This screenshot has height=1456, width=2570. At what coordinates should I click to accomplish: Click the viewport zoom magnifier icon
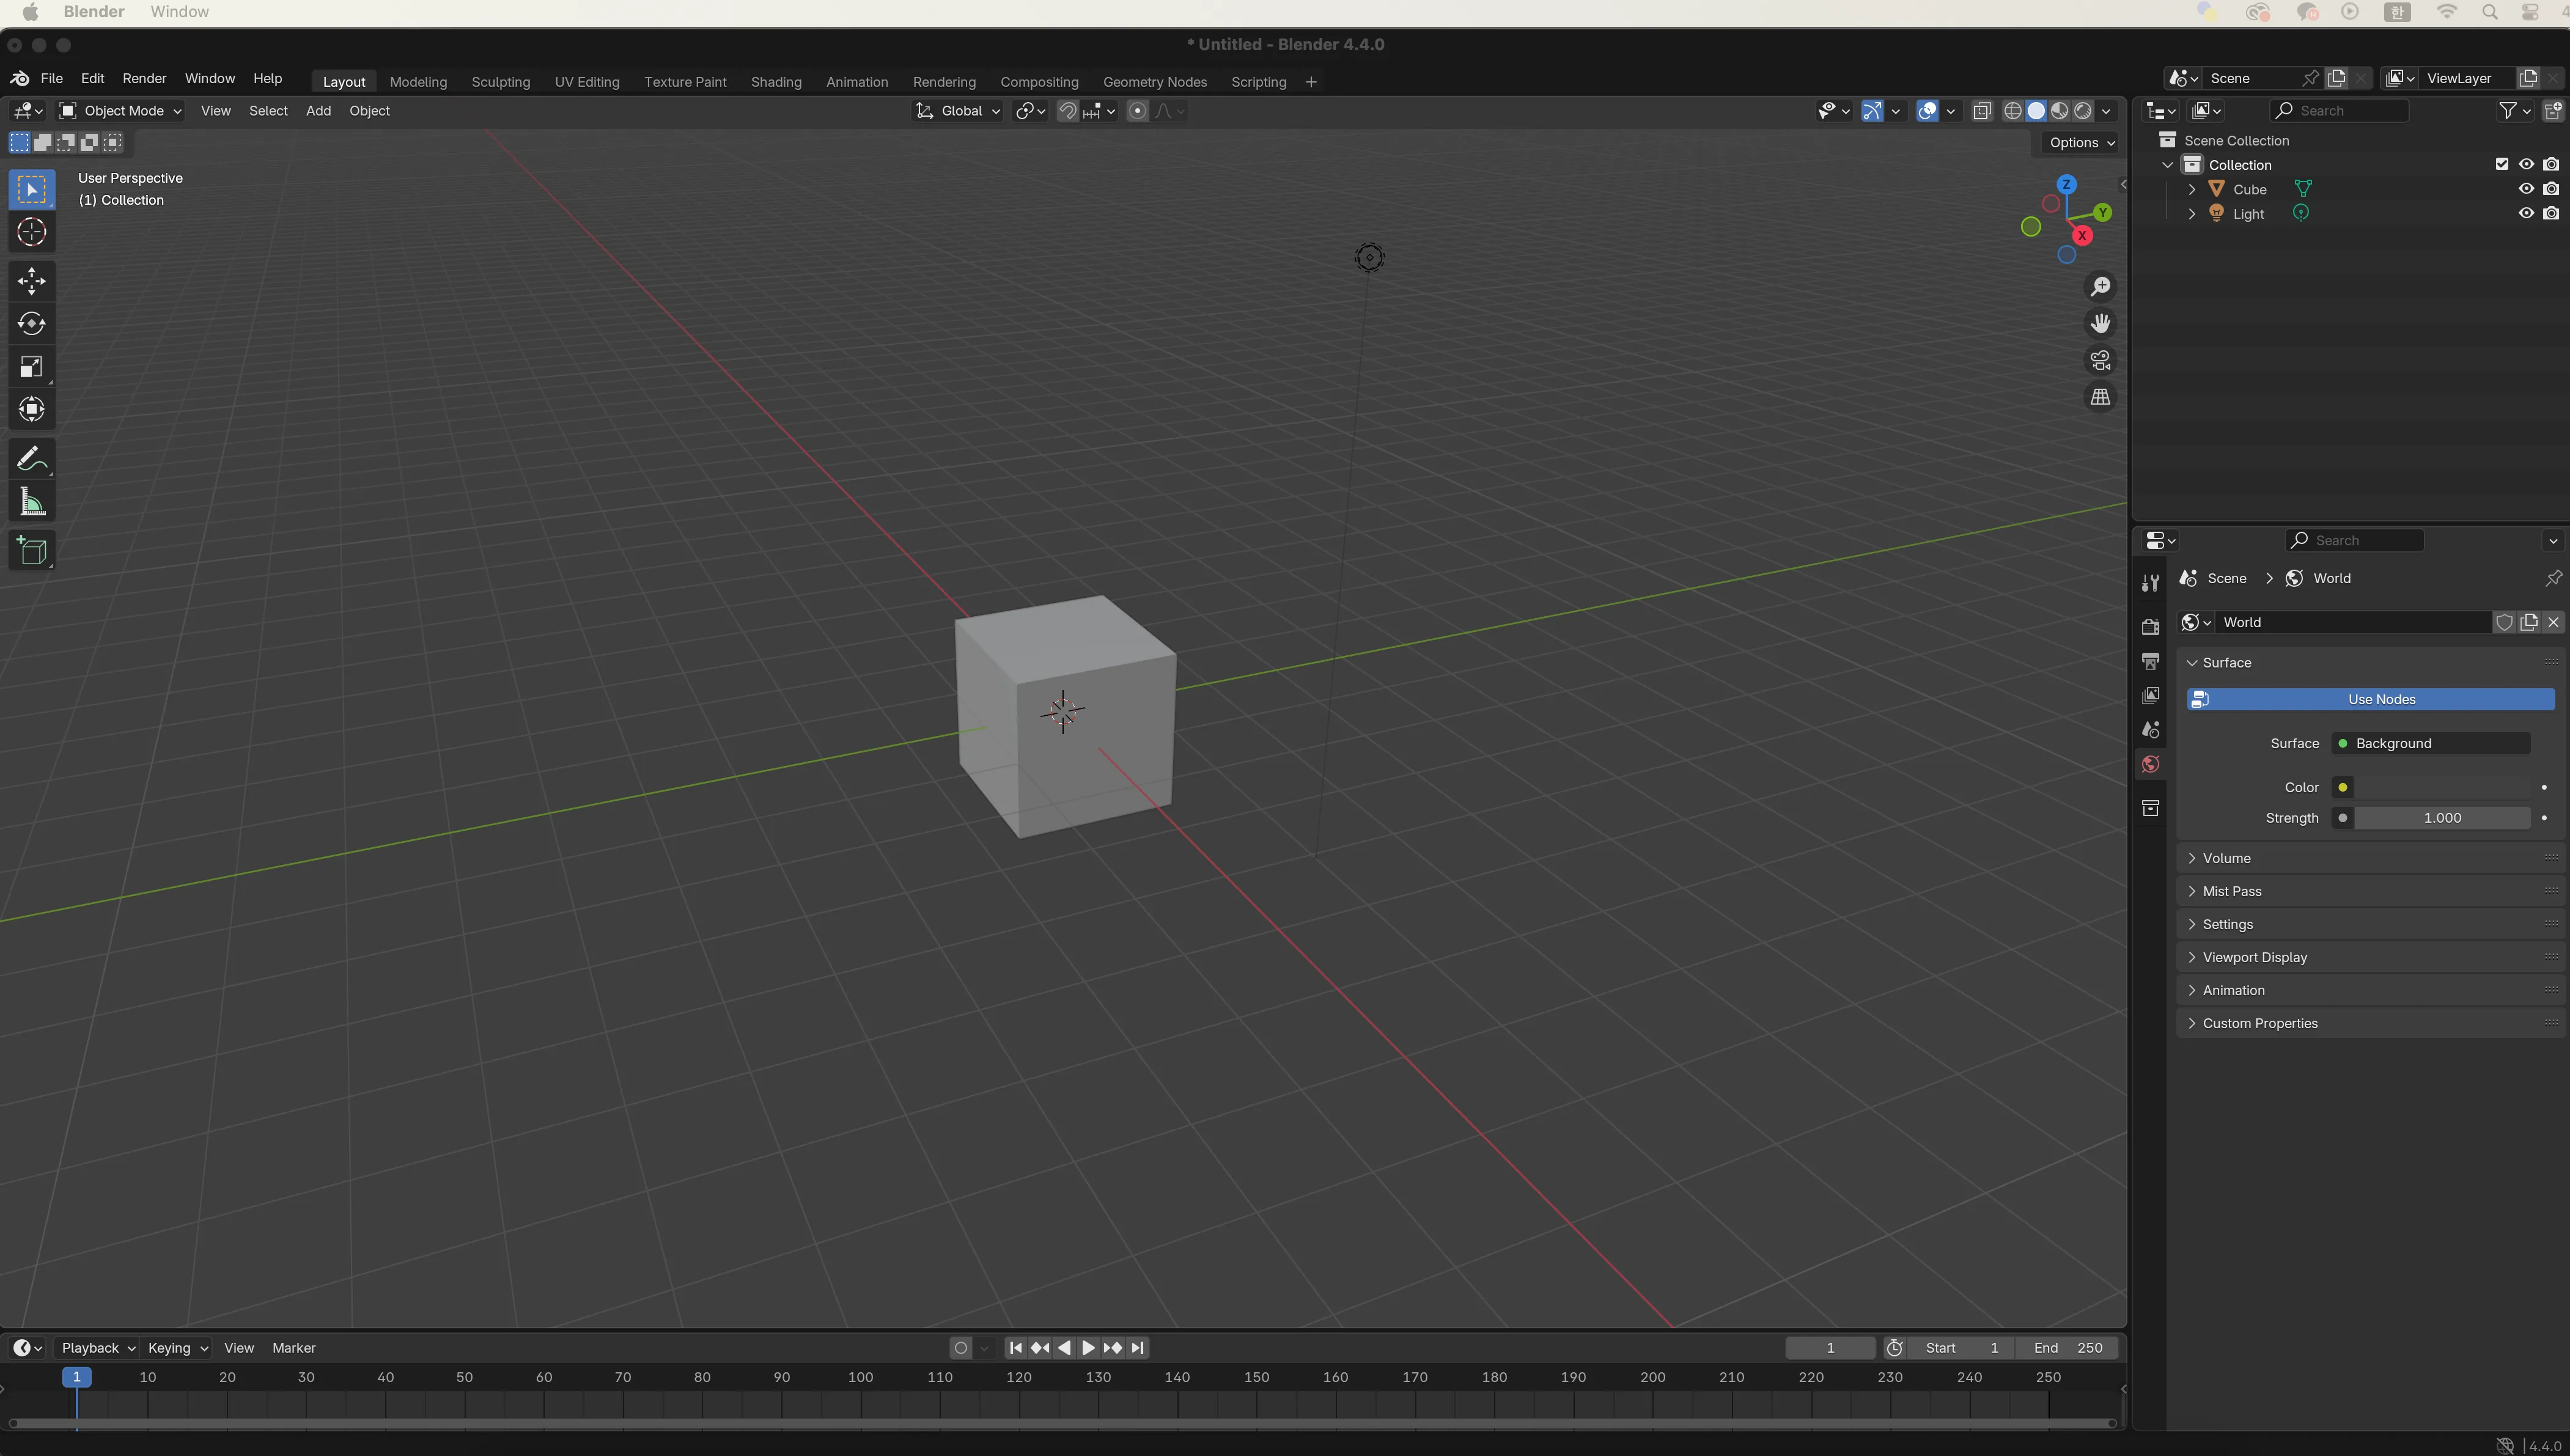(2101, 287)
